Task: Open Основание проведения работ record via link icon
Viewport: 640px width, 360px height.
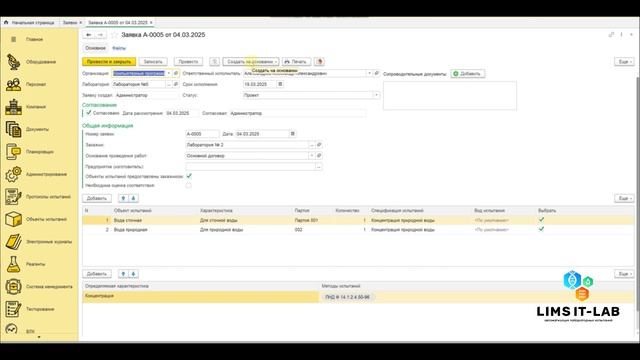Action: (319, 156)
